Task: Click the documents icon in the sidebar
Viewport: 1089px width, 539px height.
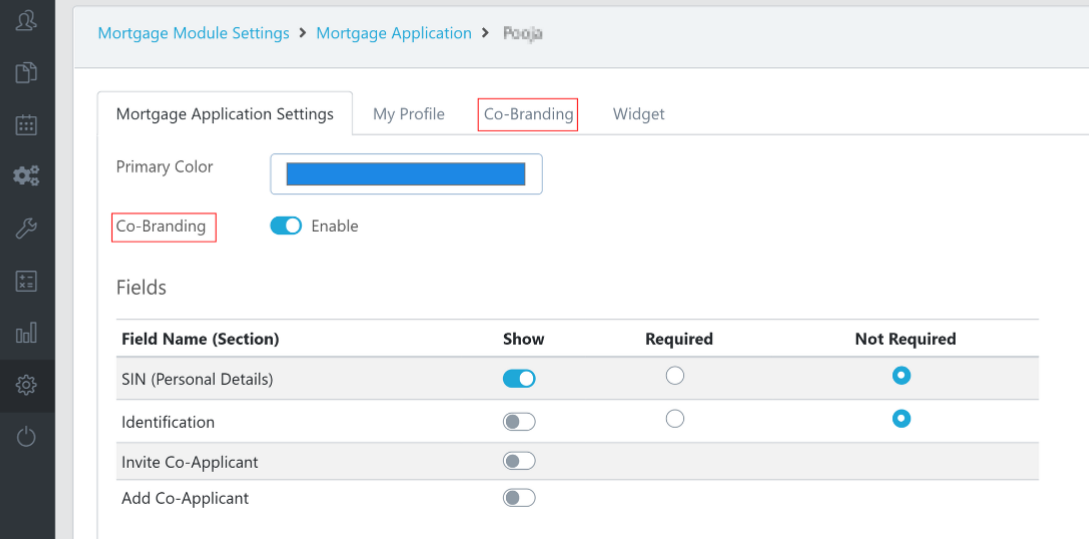Action: point(27,72)
